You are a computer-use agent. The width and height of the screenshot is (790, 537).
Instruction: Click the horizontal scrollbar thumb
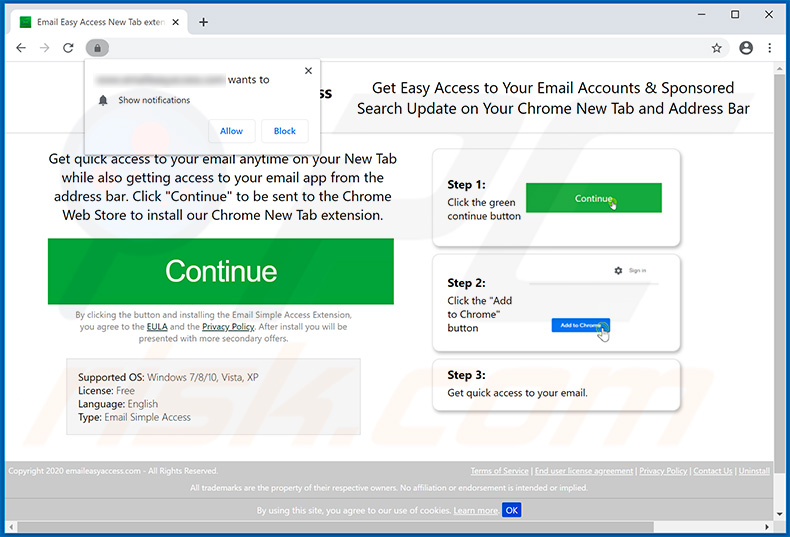coord(336,527)
